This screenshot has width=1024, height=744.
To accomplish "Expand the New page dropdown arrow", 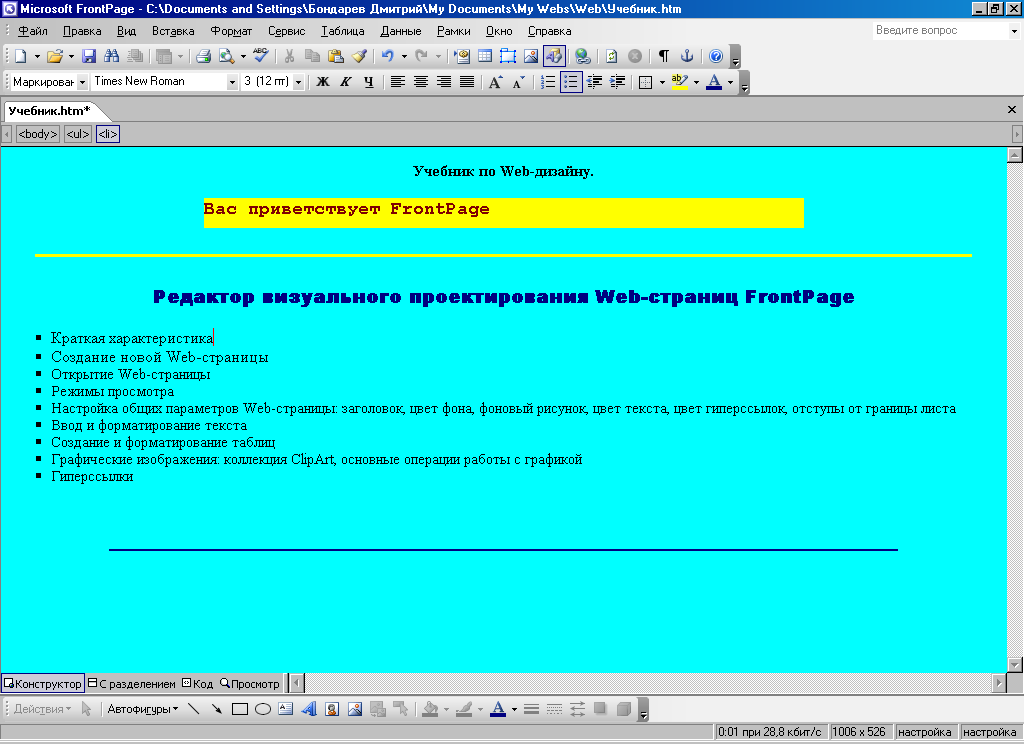I will click(x=37, y=56).
